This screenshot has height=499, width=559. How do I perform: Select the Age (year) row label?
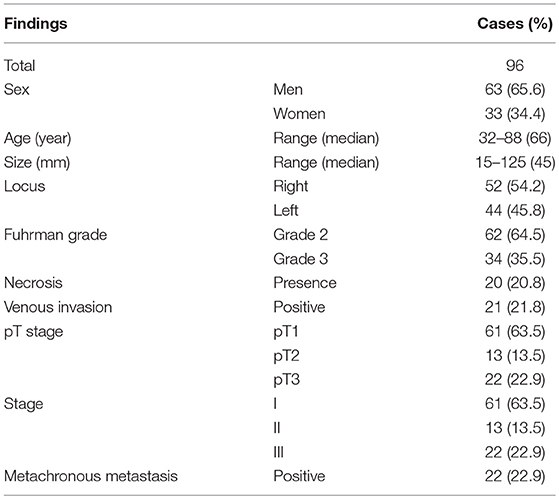point(37,138)
